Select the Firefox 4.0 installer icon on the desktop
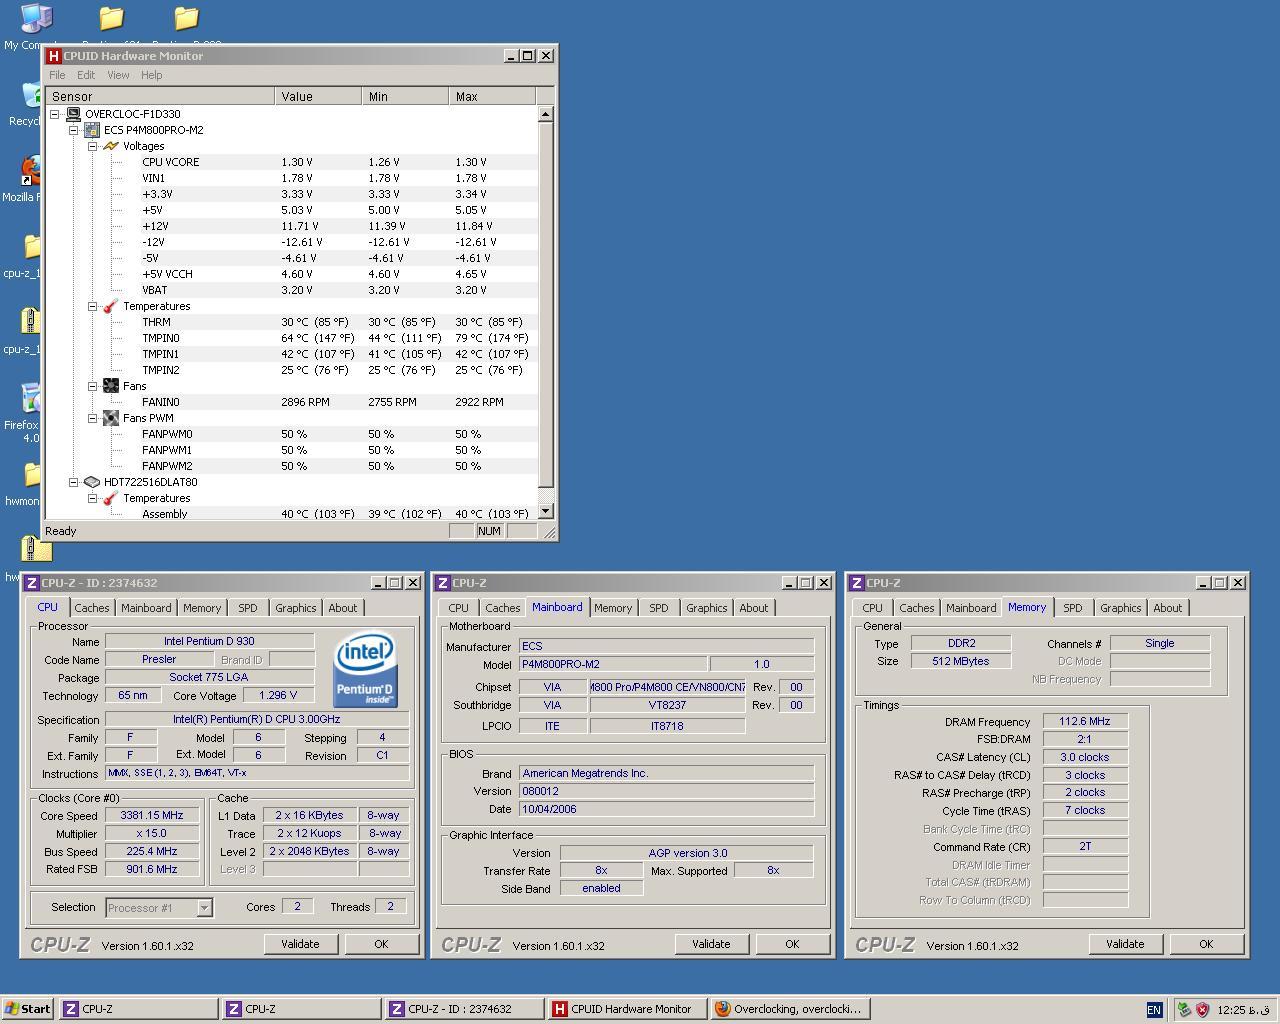This screenshot has height=1024, width=1280. coord(32,398)
